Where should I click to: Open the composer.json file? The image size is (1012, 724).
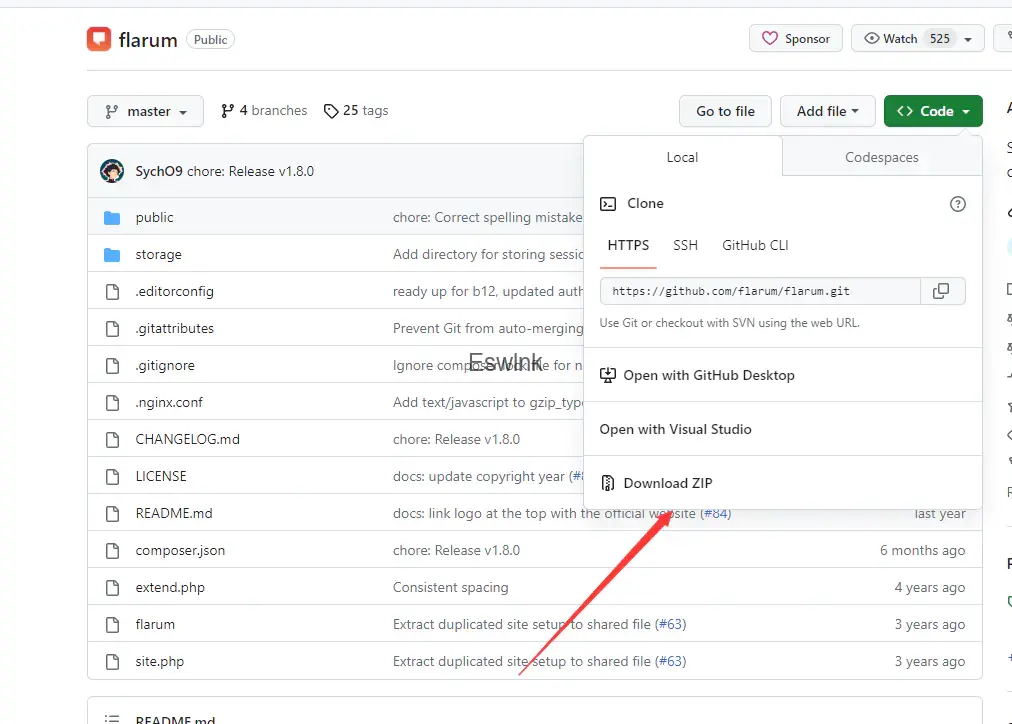click(180, 550)
